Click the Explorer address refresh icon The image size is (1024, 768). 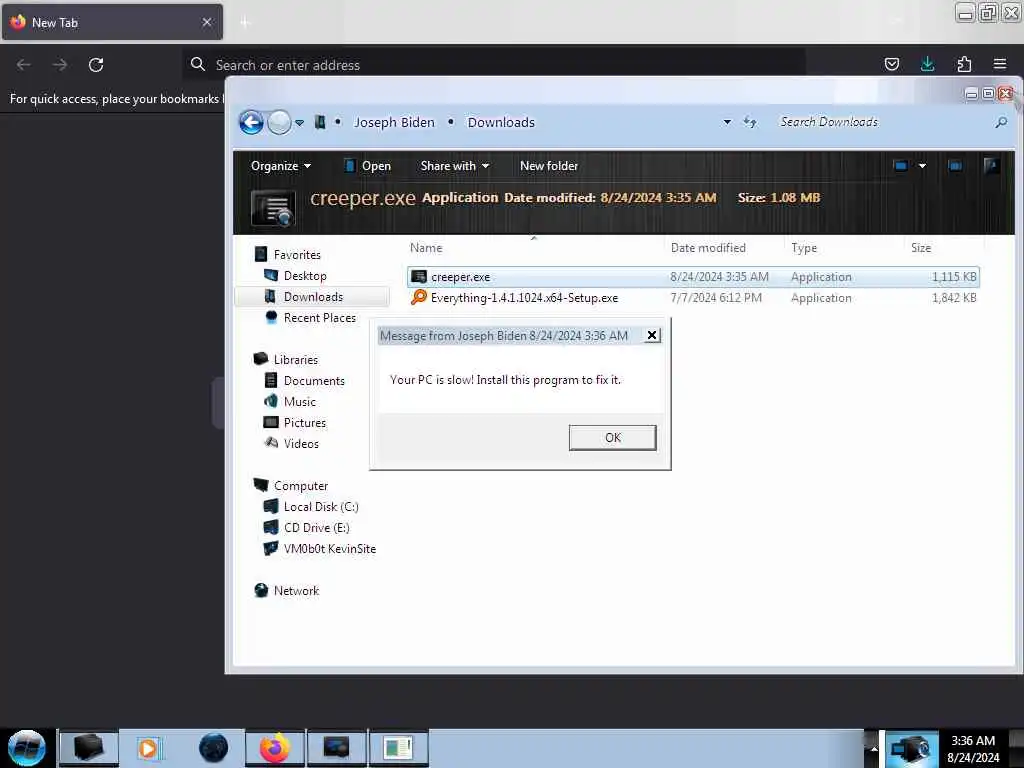pyautogui.click(x=750, y=122)
